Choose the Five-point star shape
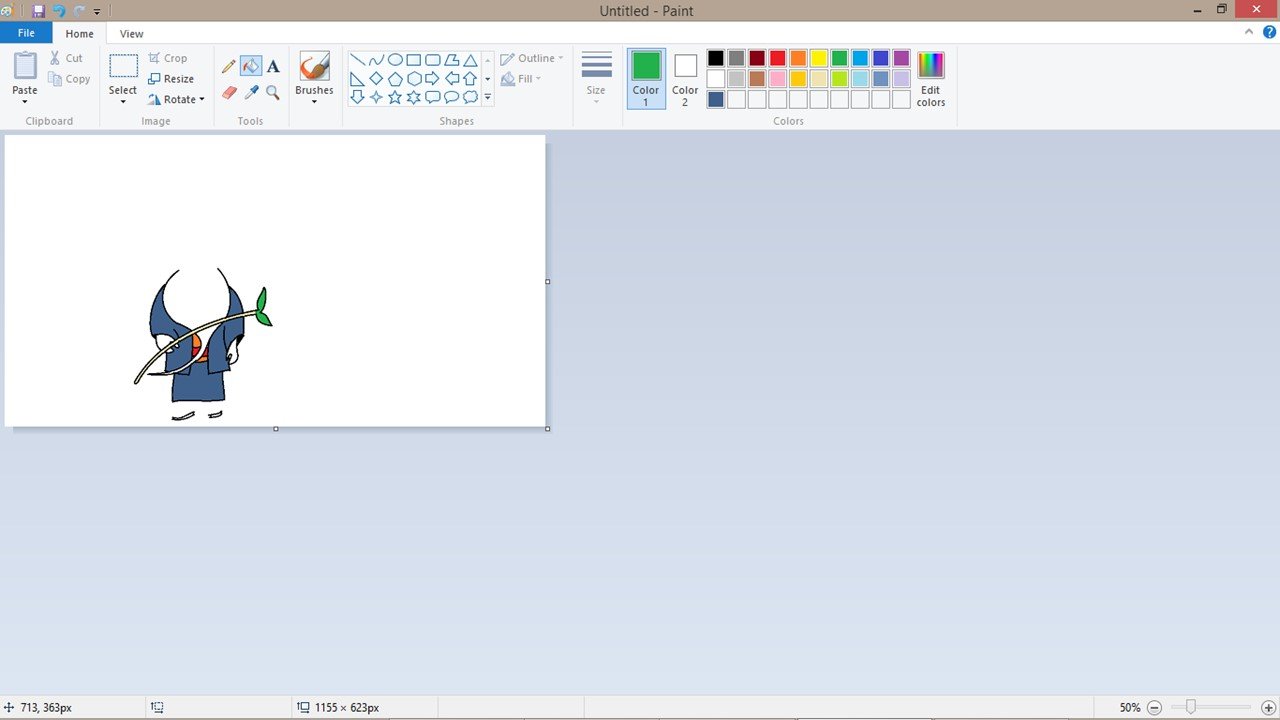Screen dimensions: 1280x720 pos(395,97)
